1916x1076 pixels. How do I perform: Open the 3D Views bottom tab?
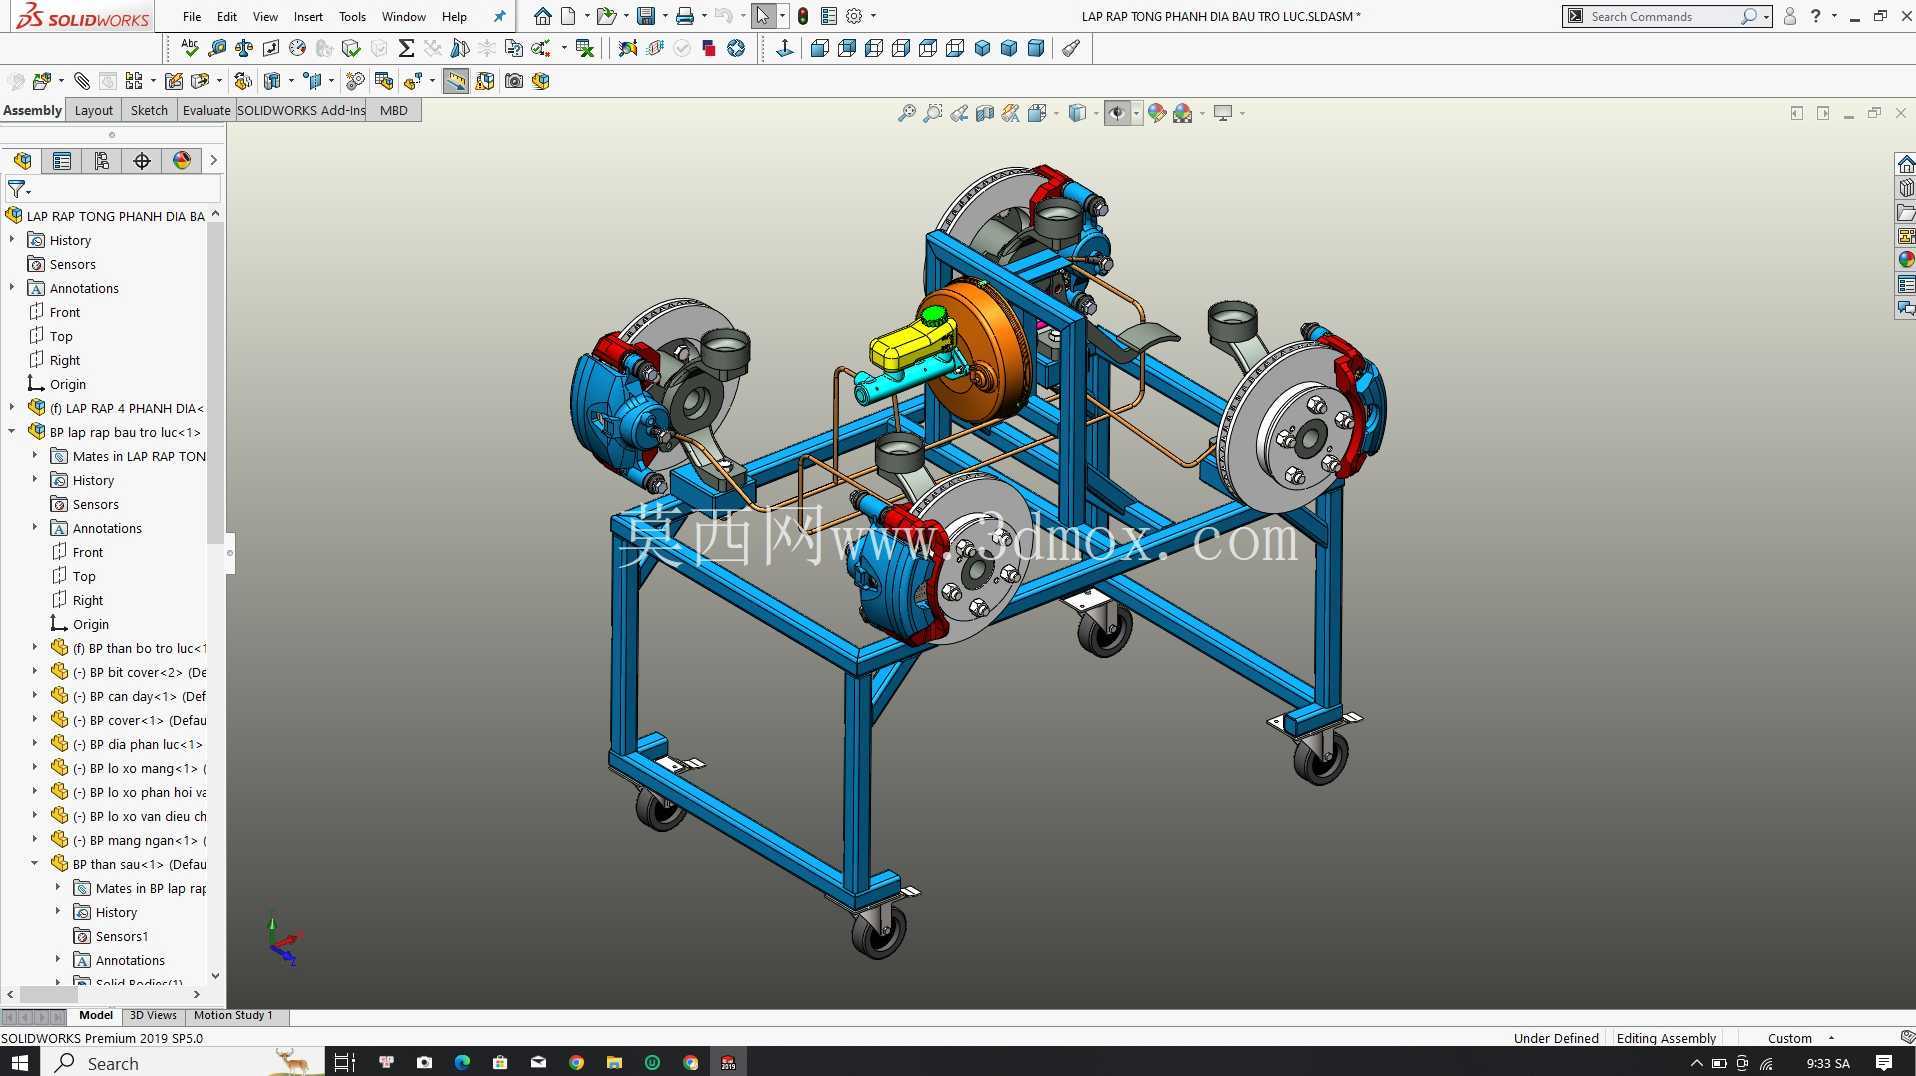153,1015
